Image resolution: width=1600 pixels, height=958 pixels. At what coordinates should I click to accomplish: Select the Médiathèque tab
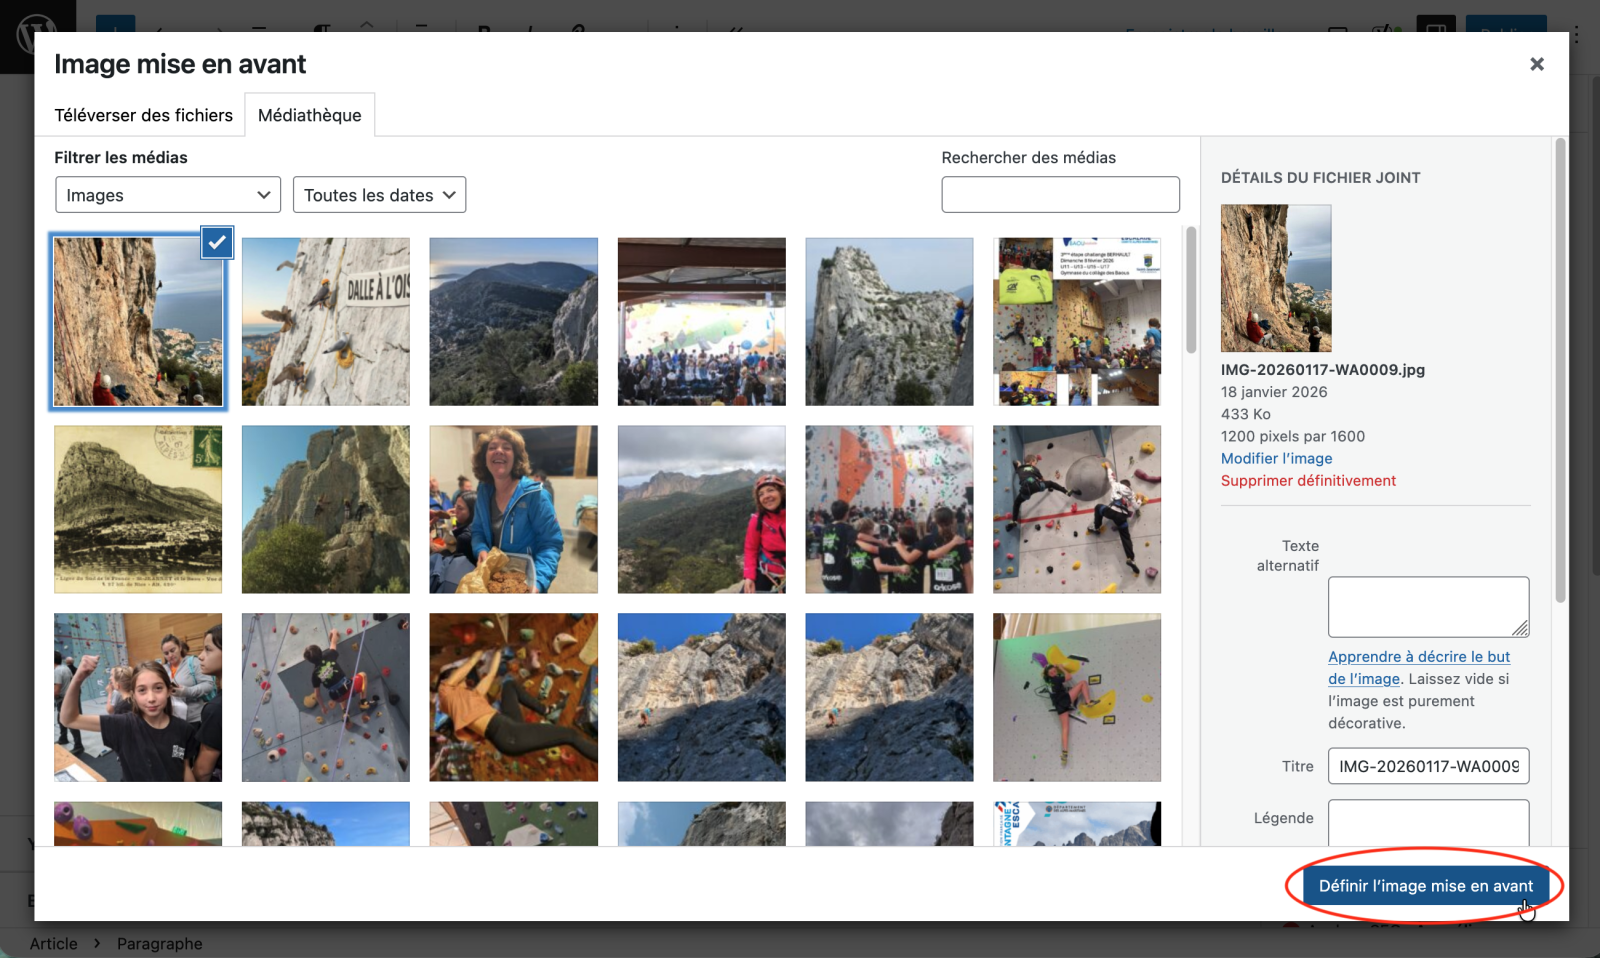click(x=309, y=115)
